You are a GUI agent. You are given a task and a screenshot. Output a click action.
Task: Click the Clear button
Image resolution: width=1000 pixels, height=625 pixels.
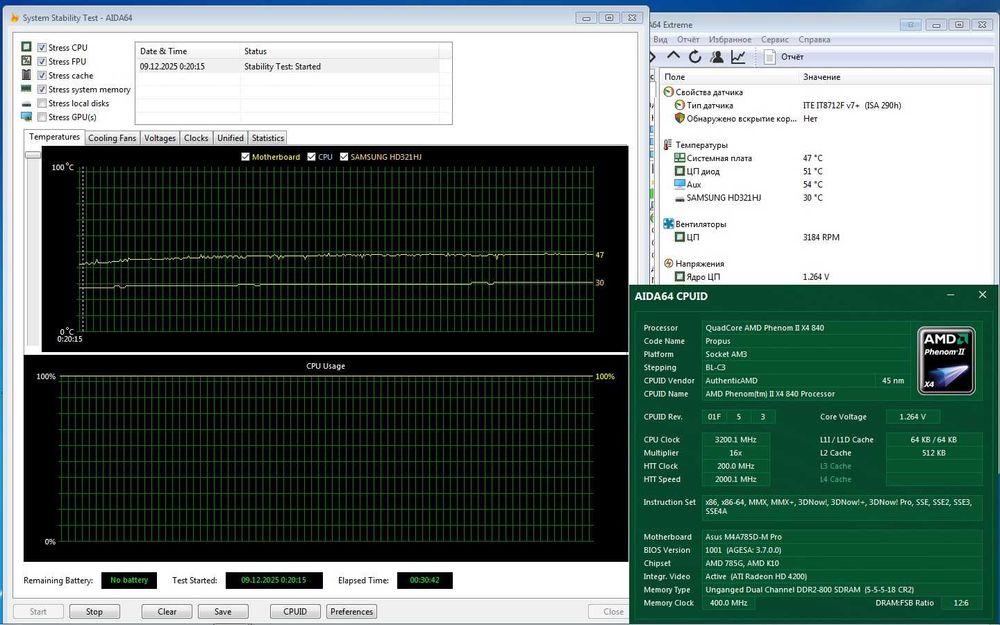pos(167,612)
